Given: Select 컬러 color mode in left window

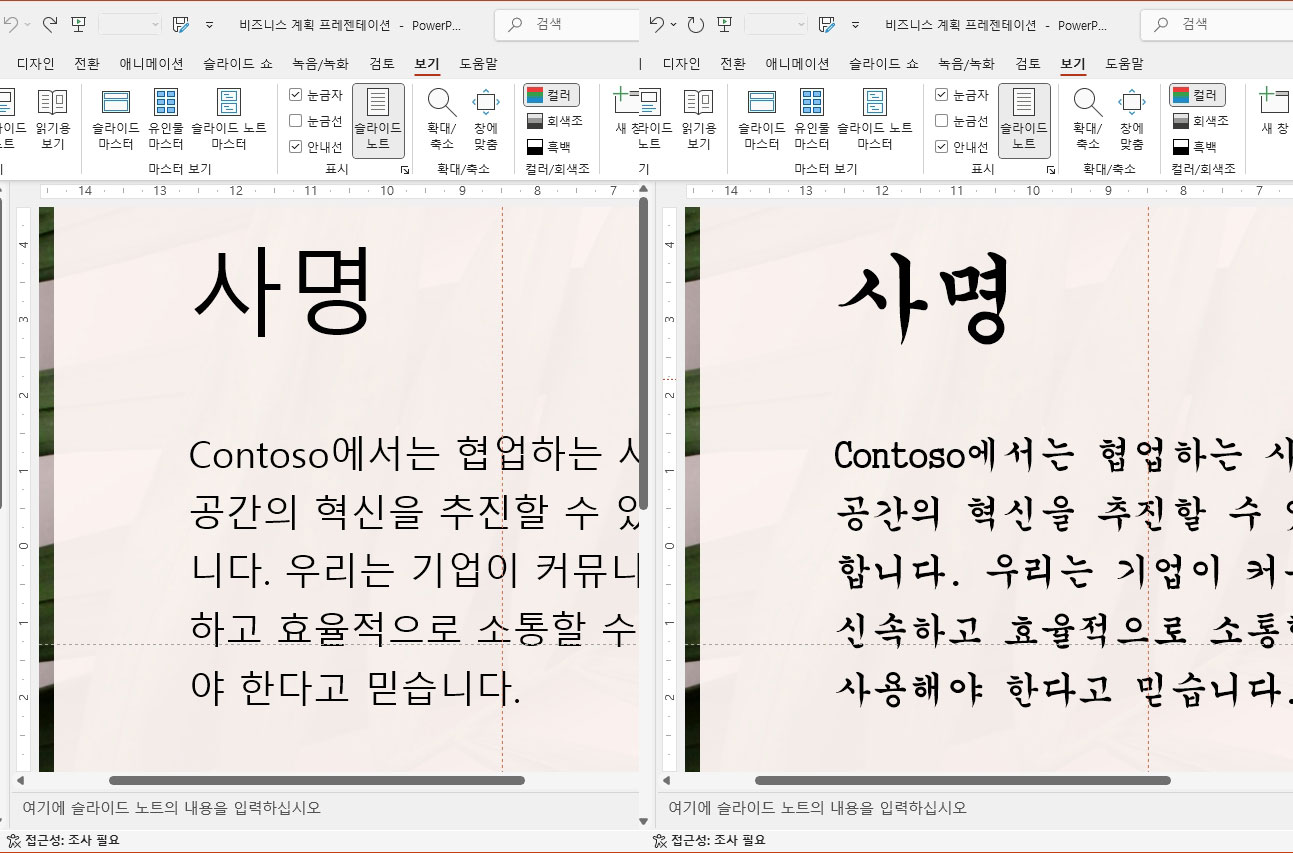Looking at the screenshot, I should click(x=552, y=95).
